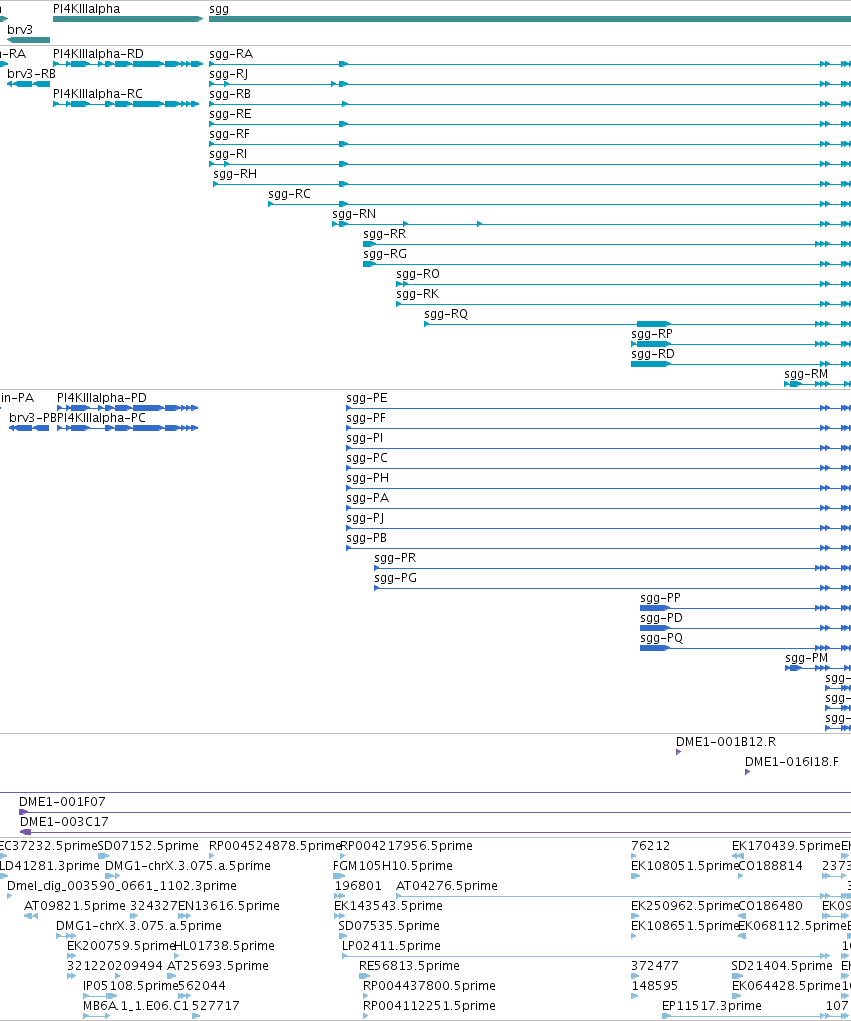
Task: Select transcript sgg-RK
Action: click(623, 304)
